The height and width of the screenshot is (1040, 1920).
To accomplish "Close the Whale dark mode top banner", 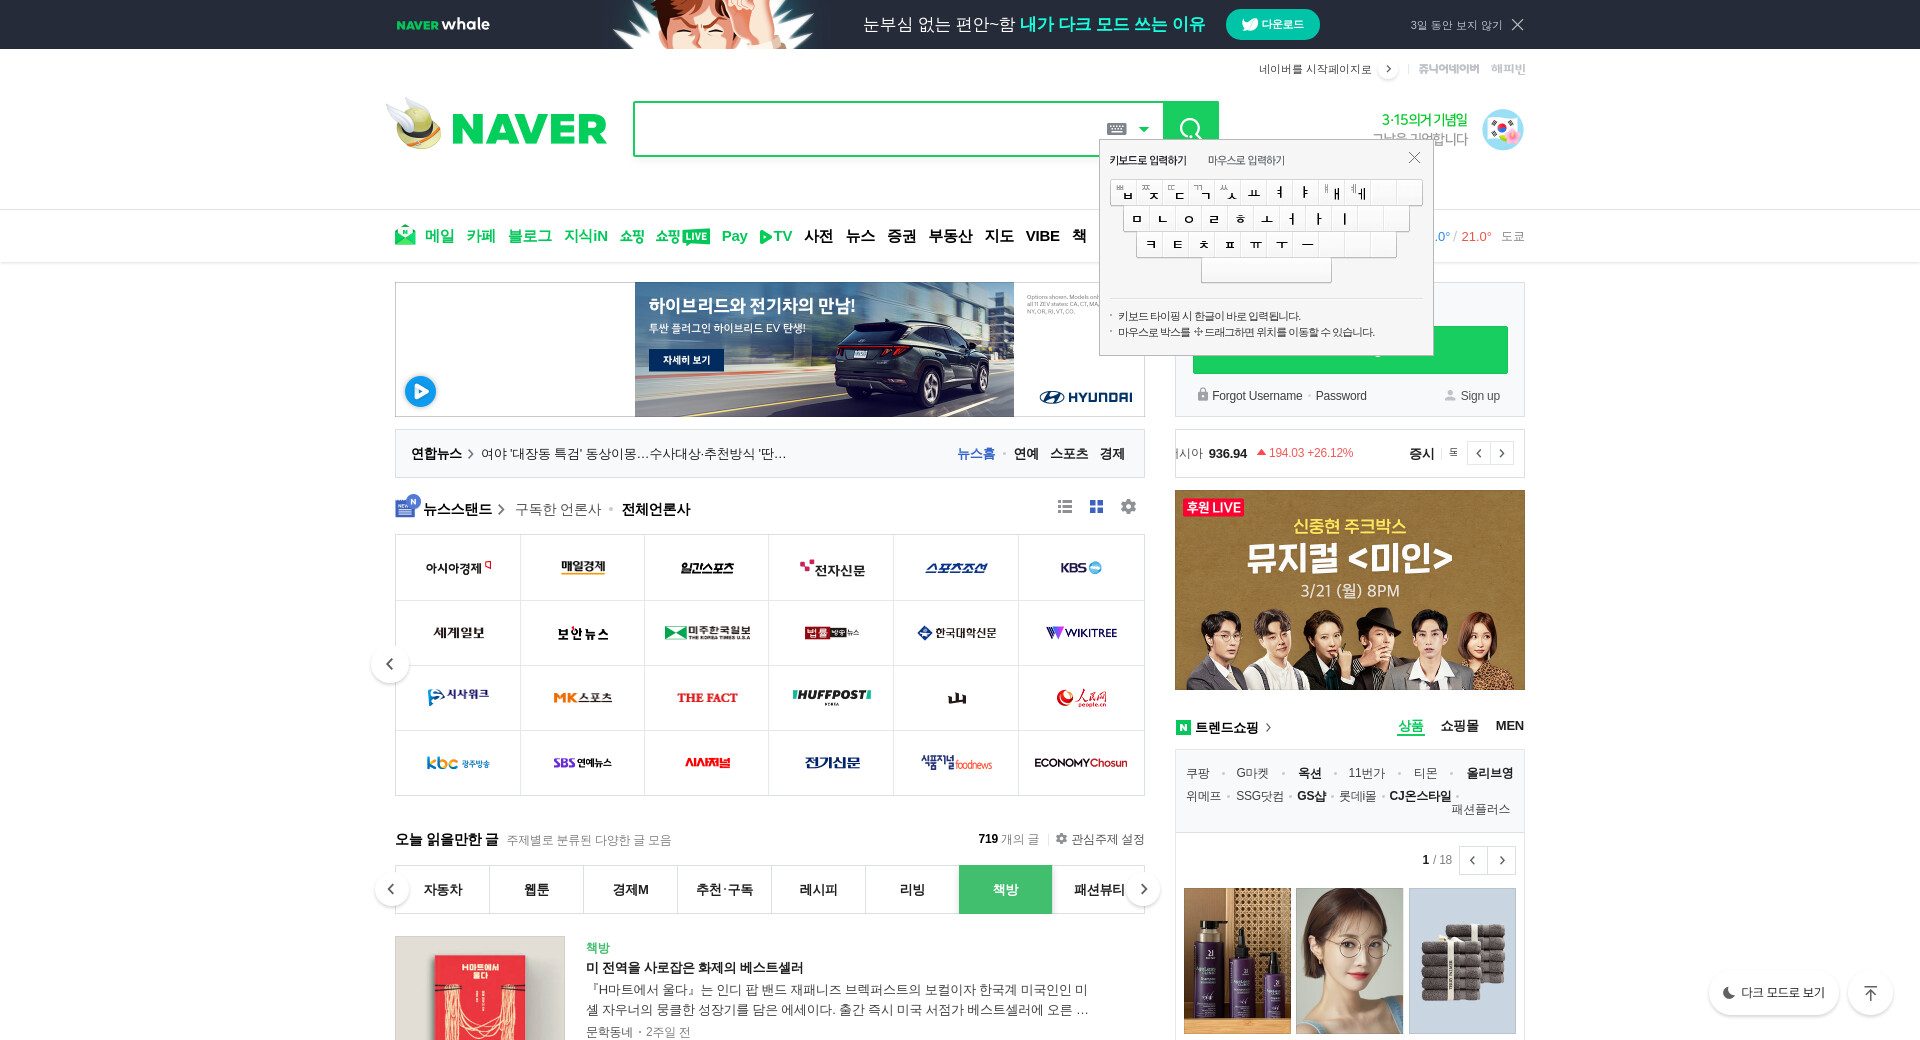I will 1517,25.
